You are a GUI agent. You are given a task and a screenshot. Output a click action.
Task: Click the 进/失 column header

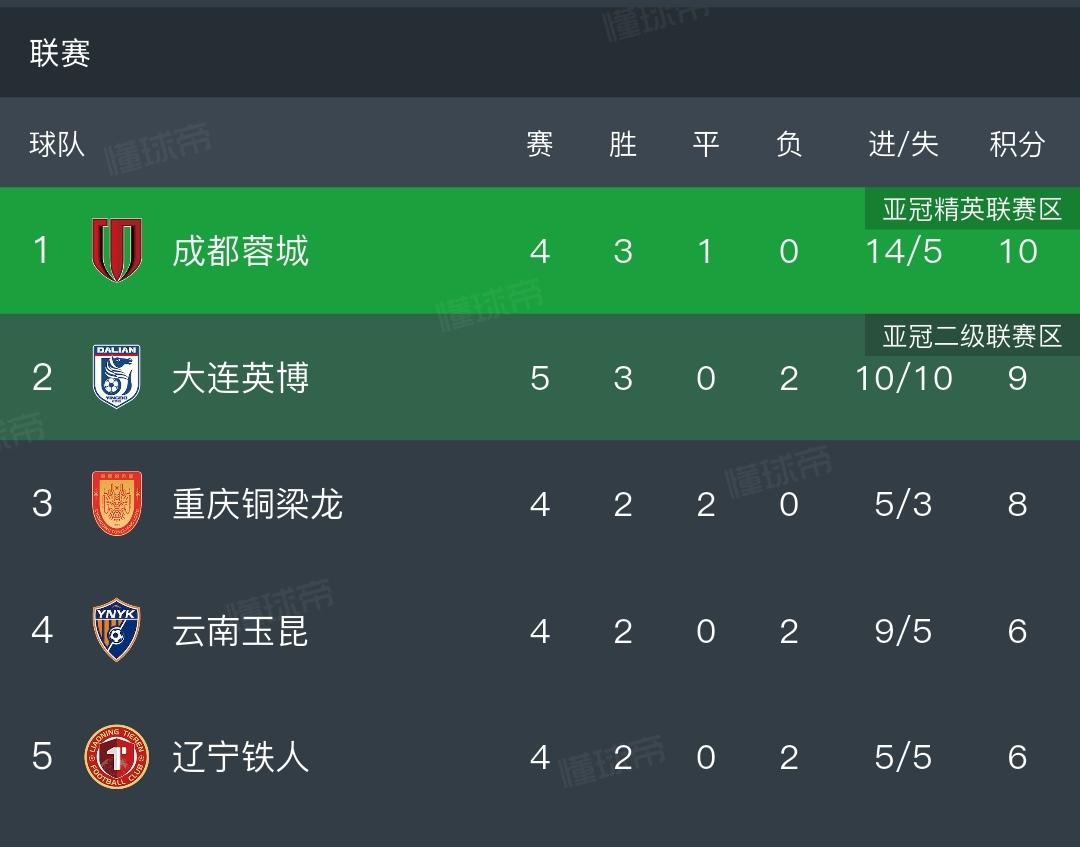[903, 145]
